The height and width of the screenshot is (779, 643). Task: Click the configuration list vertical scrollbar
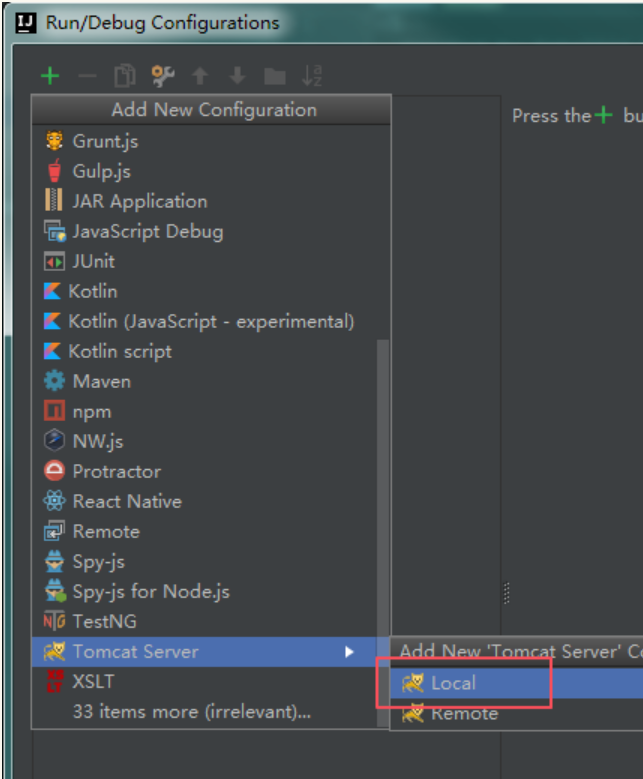[x=383, y=532]
